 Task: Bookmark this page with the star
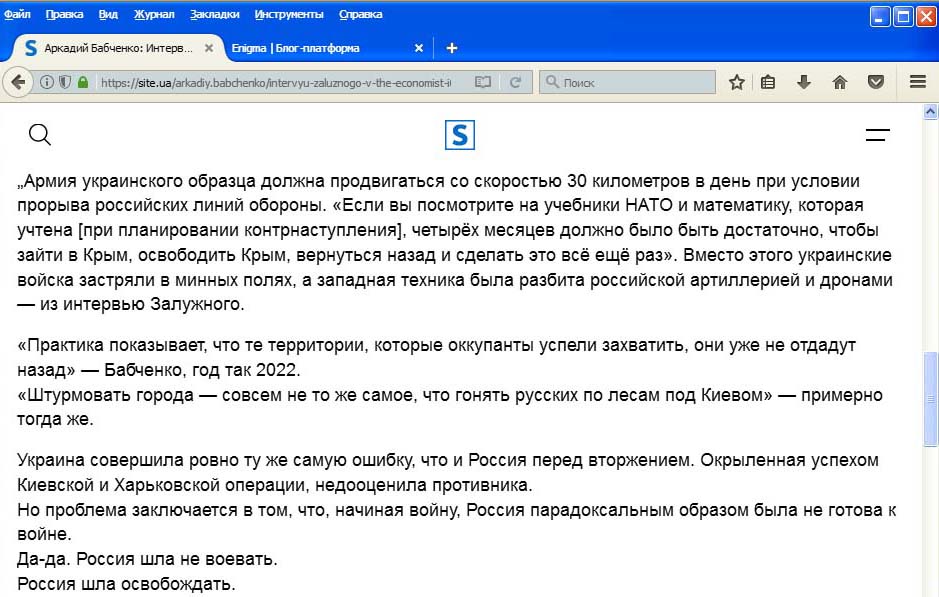click(737, 82)
